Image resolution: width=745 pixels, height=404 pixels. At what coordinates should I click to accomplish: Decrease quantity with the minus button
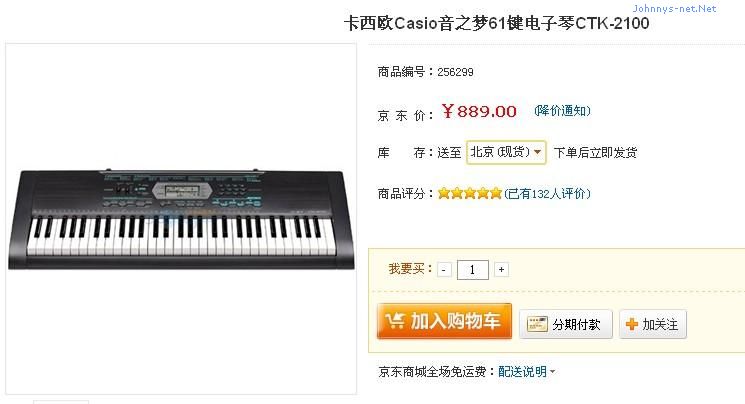(x=444, y=269)
